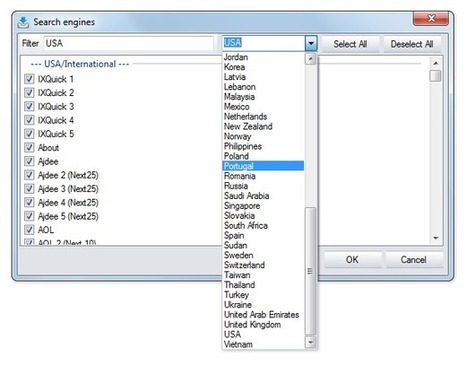Choose Turkey from the country list
467x365 pixels.
pos(263,295)
